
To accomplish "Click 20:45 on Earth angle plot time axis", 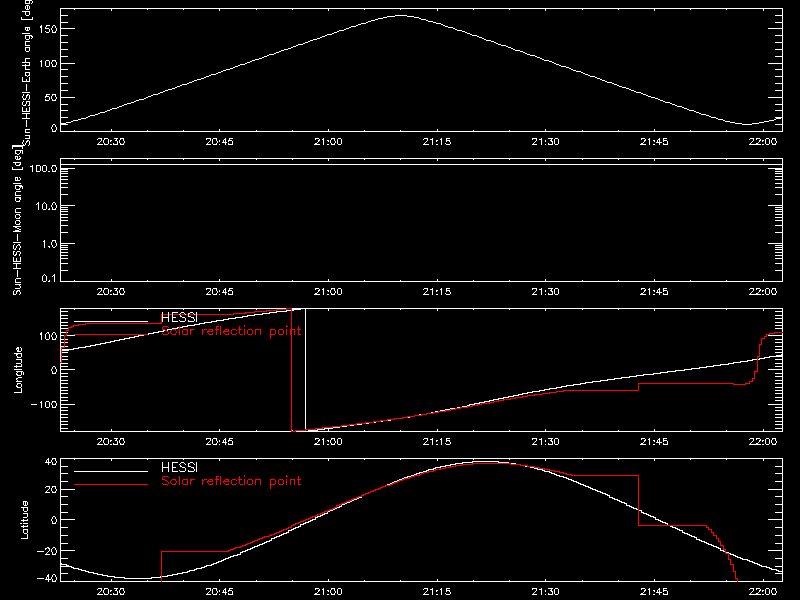I will tap(219, 142).
